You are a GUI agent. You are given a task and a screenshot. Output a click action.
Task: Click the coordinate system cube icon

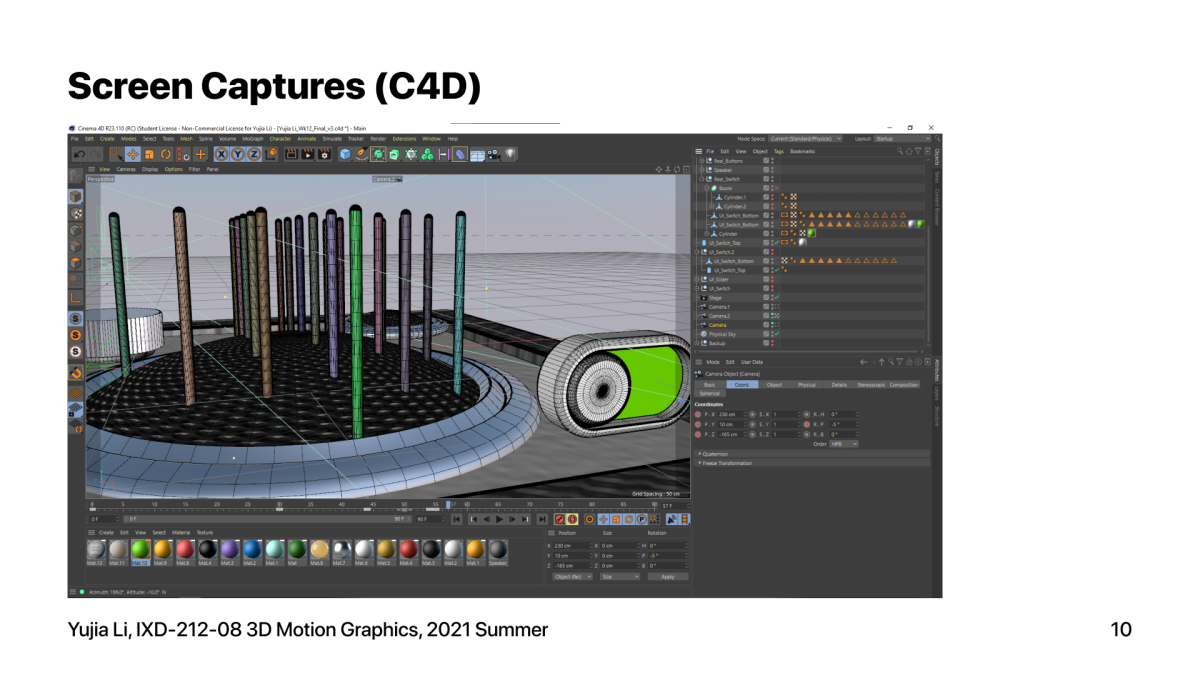[x=272, y=154]
